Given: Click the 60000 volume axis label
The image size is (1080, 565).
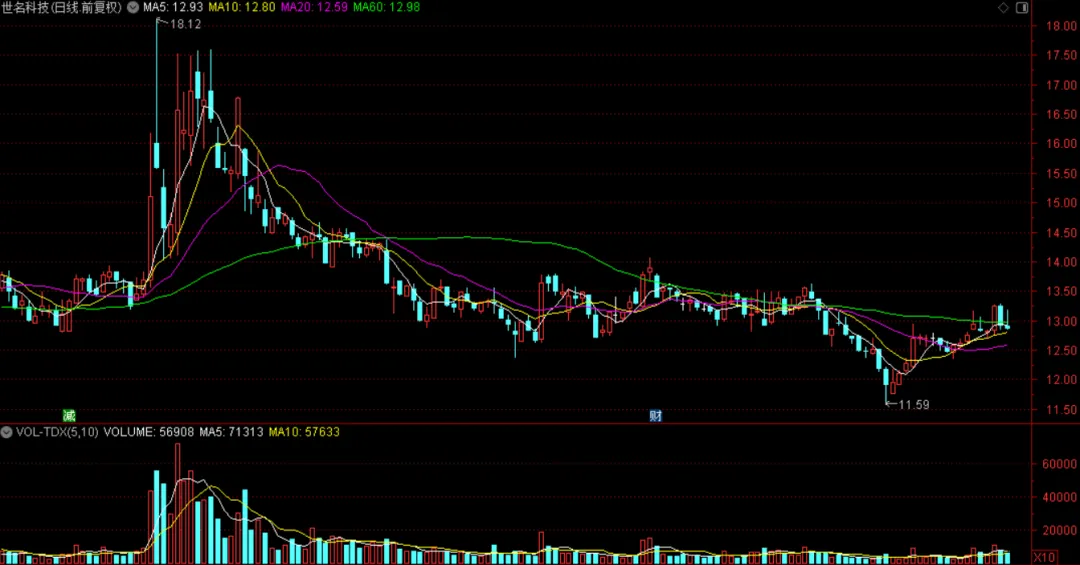Looking at the screenshot, I should point(1059,464).
